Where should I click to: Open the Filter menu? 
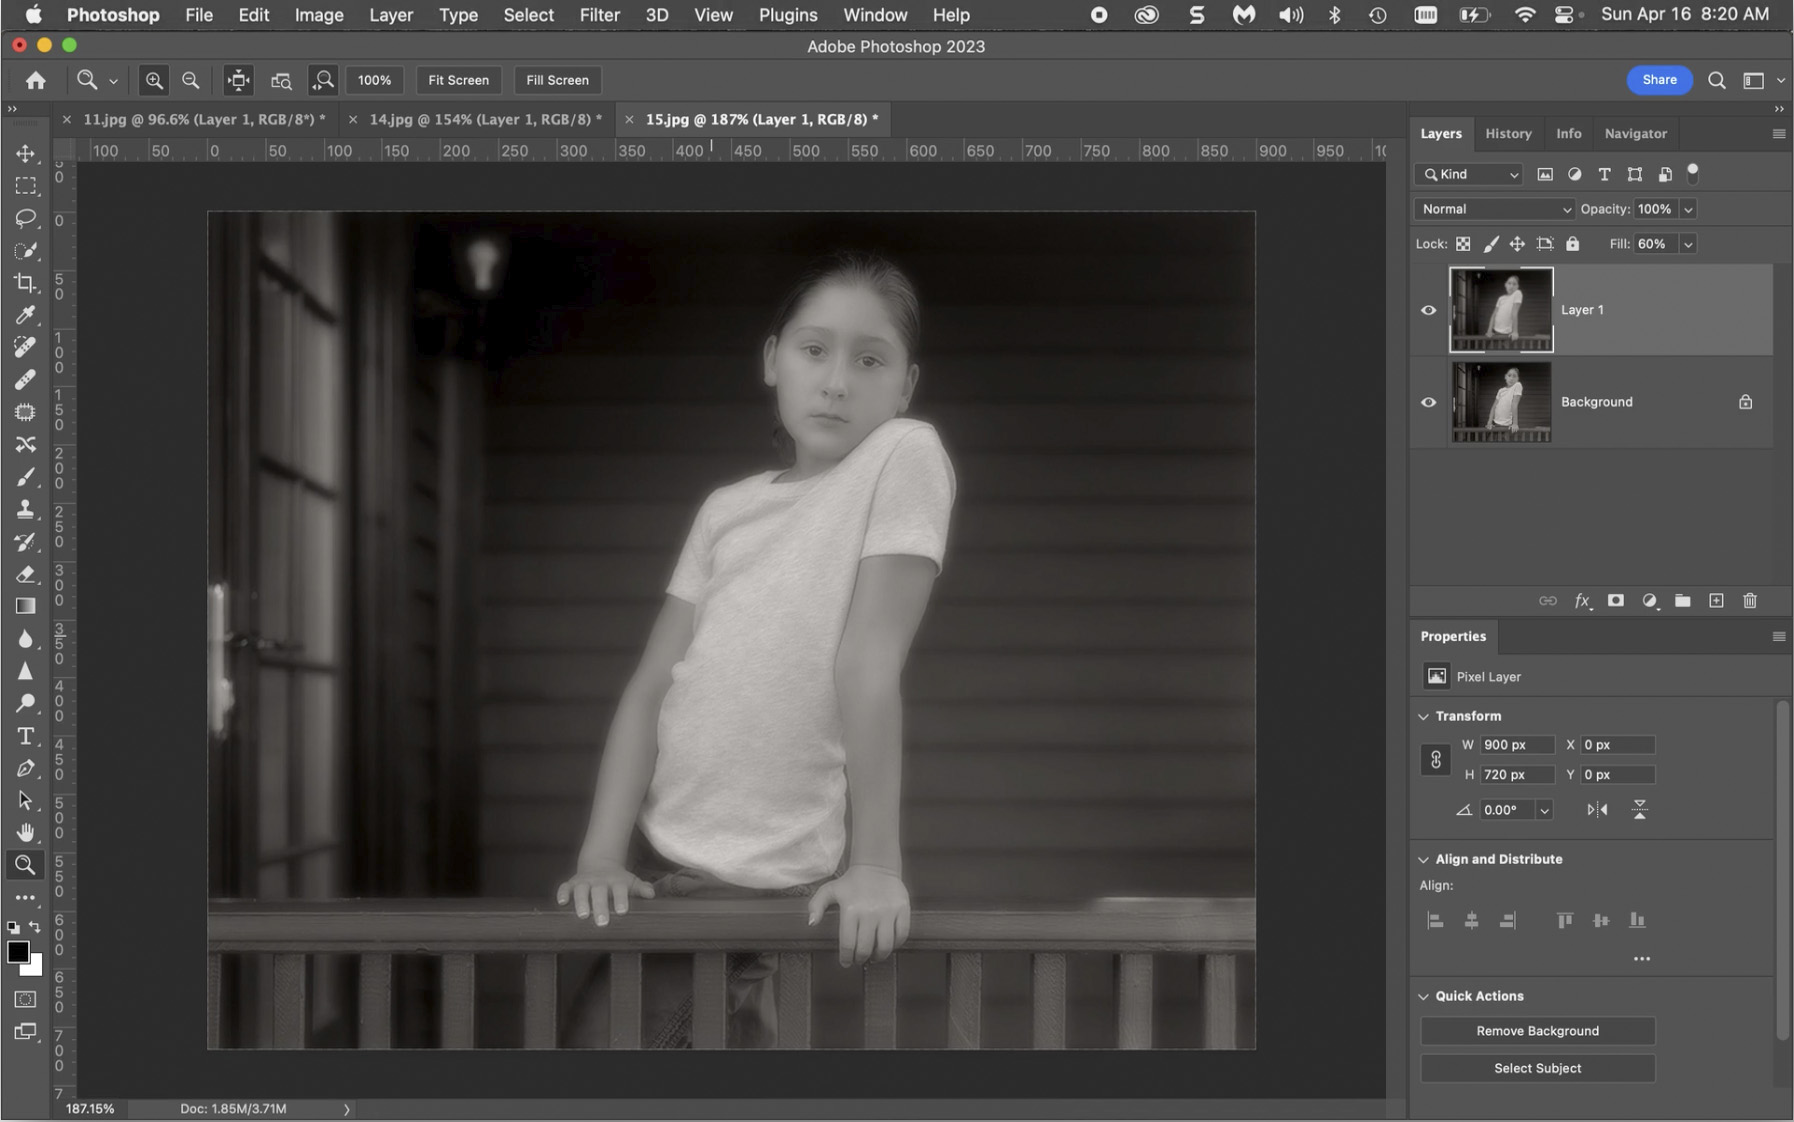tap(599, 15)
